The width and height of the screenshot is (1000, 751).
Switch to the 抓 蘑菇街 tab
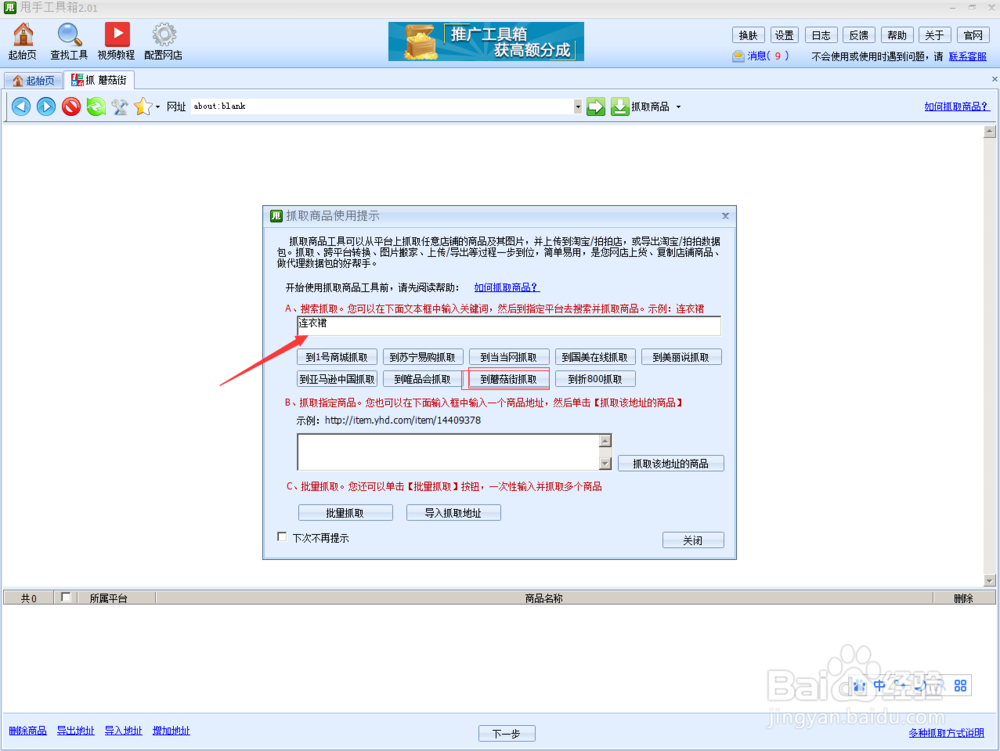coord(99,80)
